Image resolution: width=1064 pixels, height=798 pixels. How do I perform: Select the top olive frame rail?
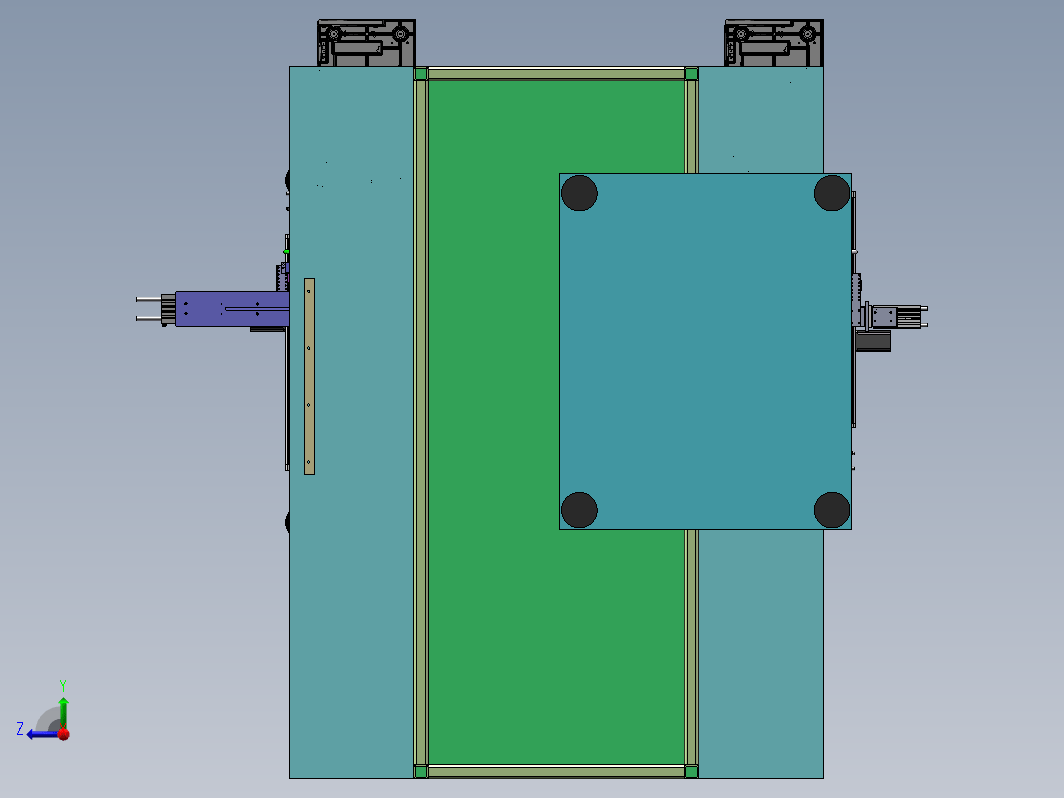556,73
